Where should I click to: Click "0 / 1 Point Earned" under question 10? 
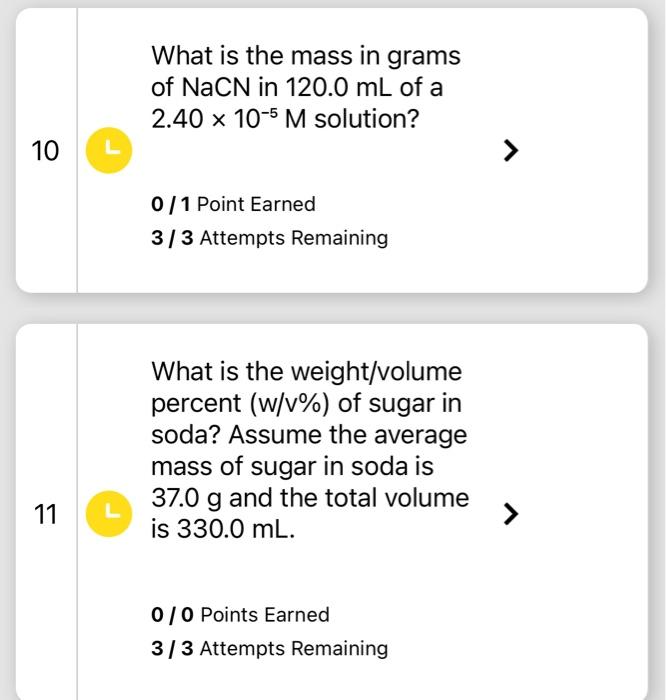pos(233,204)
